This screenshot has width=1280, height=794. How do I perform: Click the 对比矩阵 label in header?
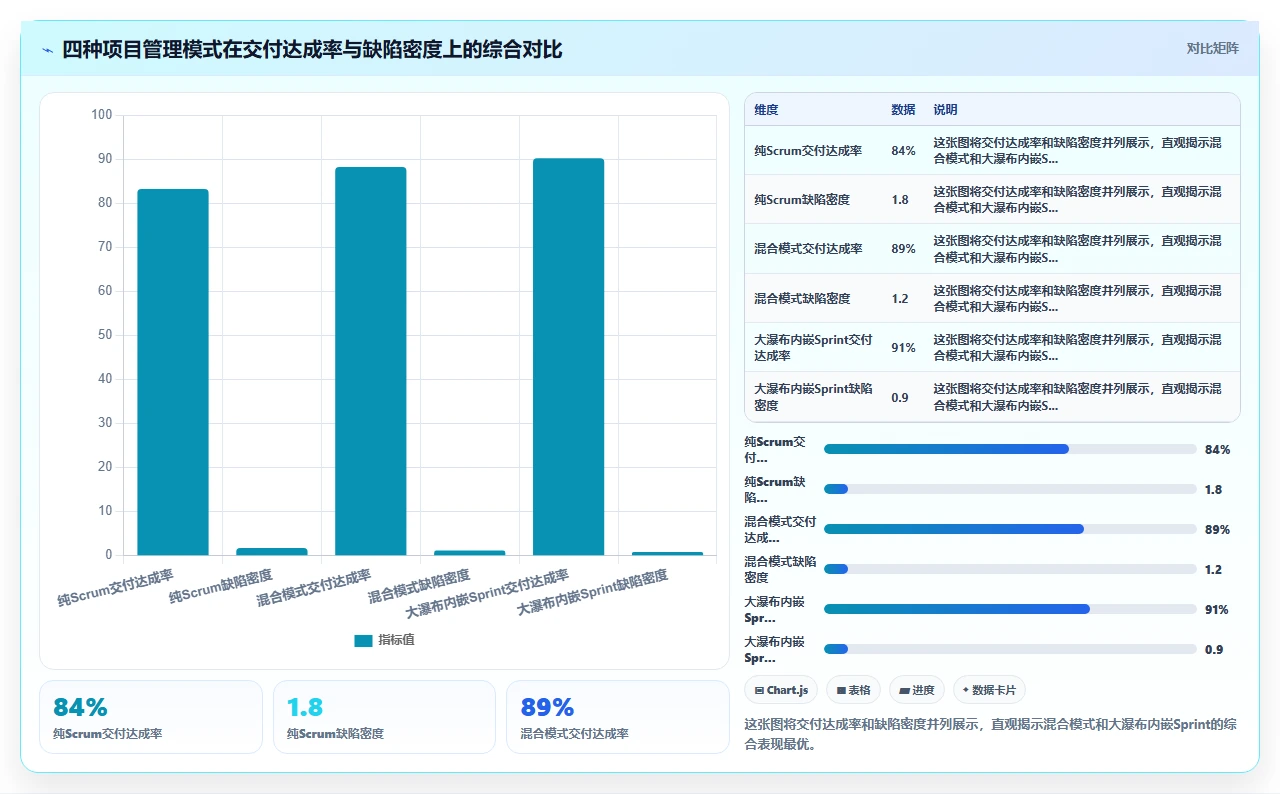tap(1212, 48)
